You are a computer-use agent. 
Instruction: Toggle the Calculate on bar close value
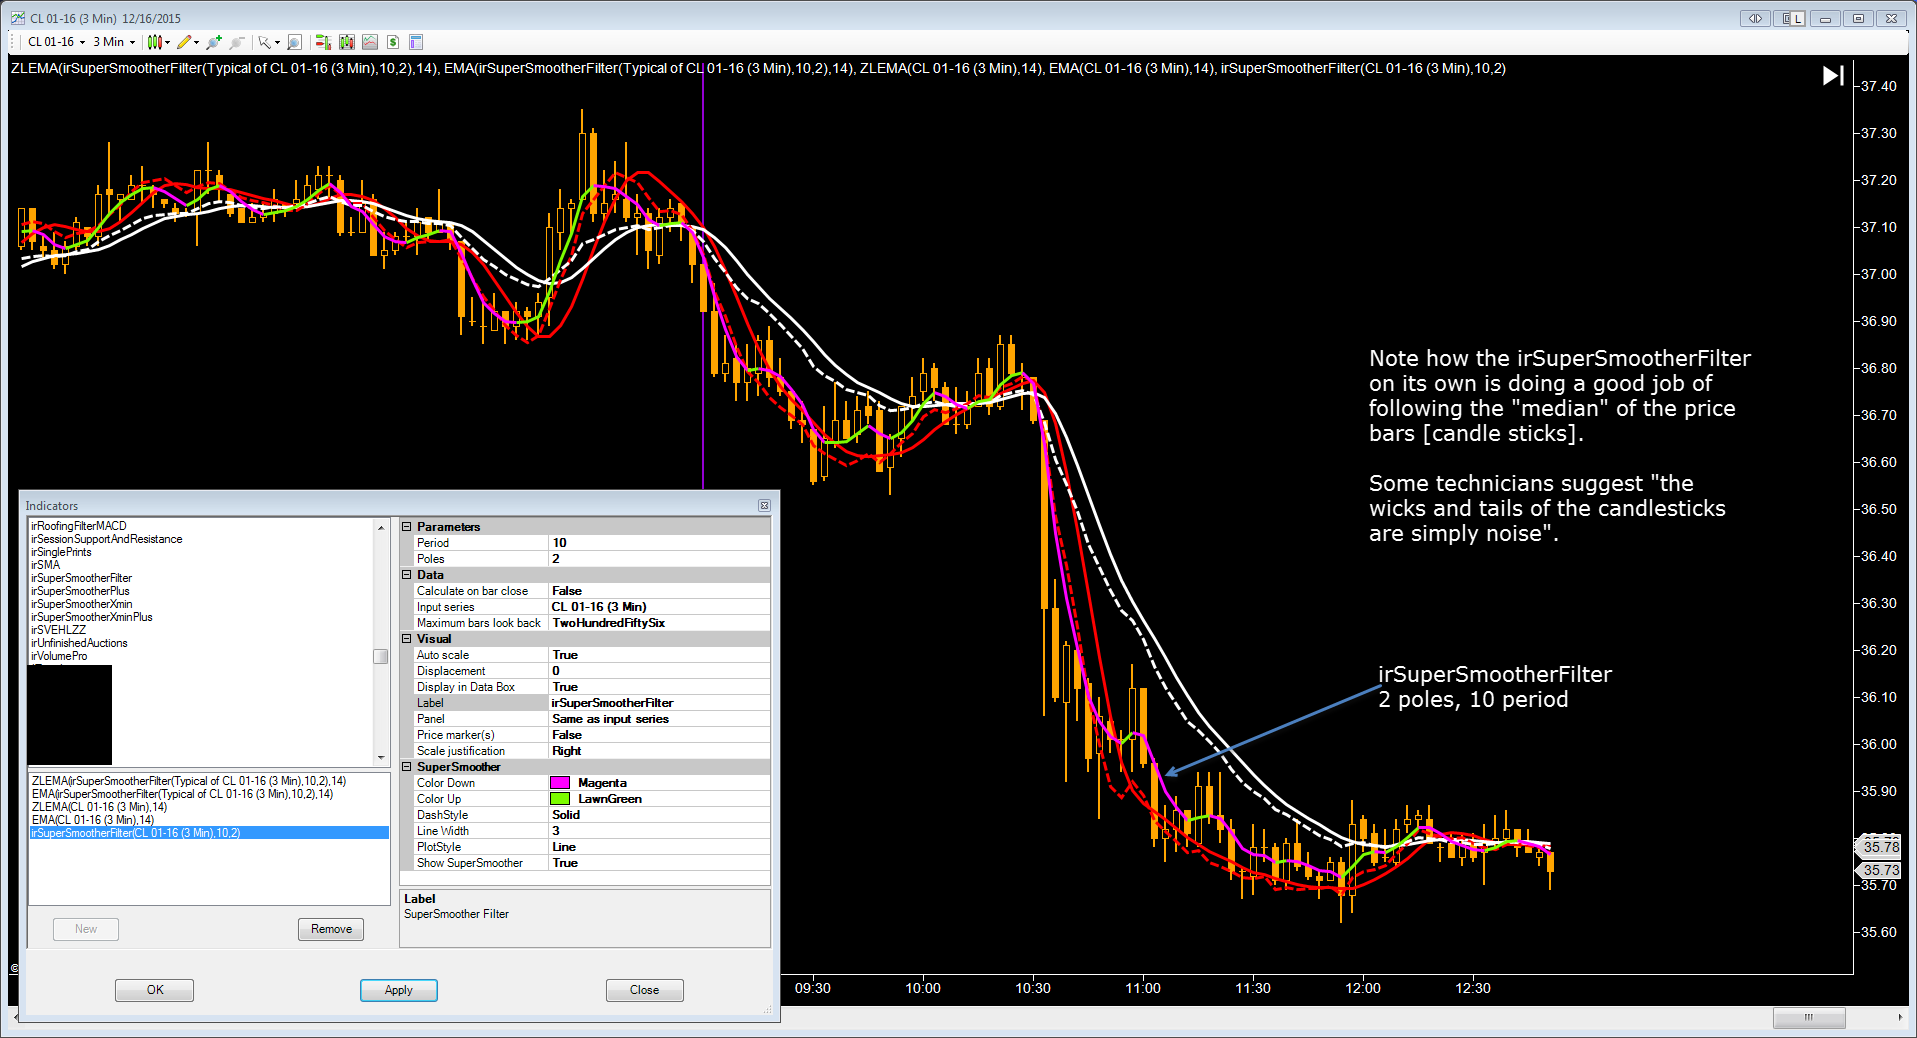660,591
